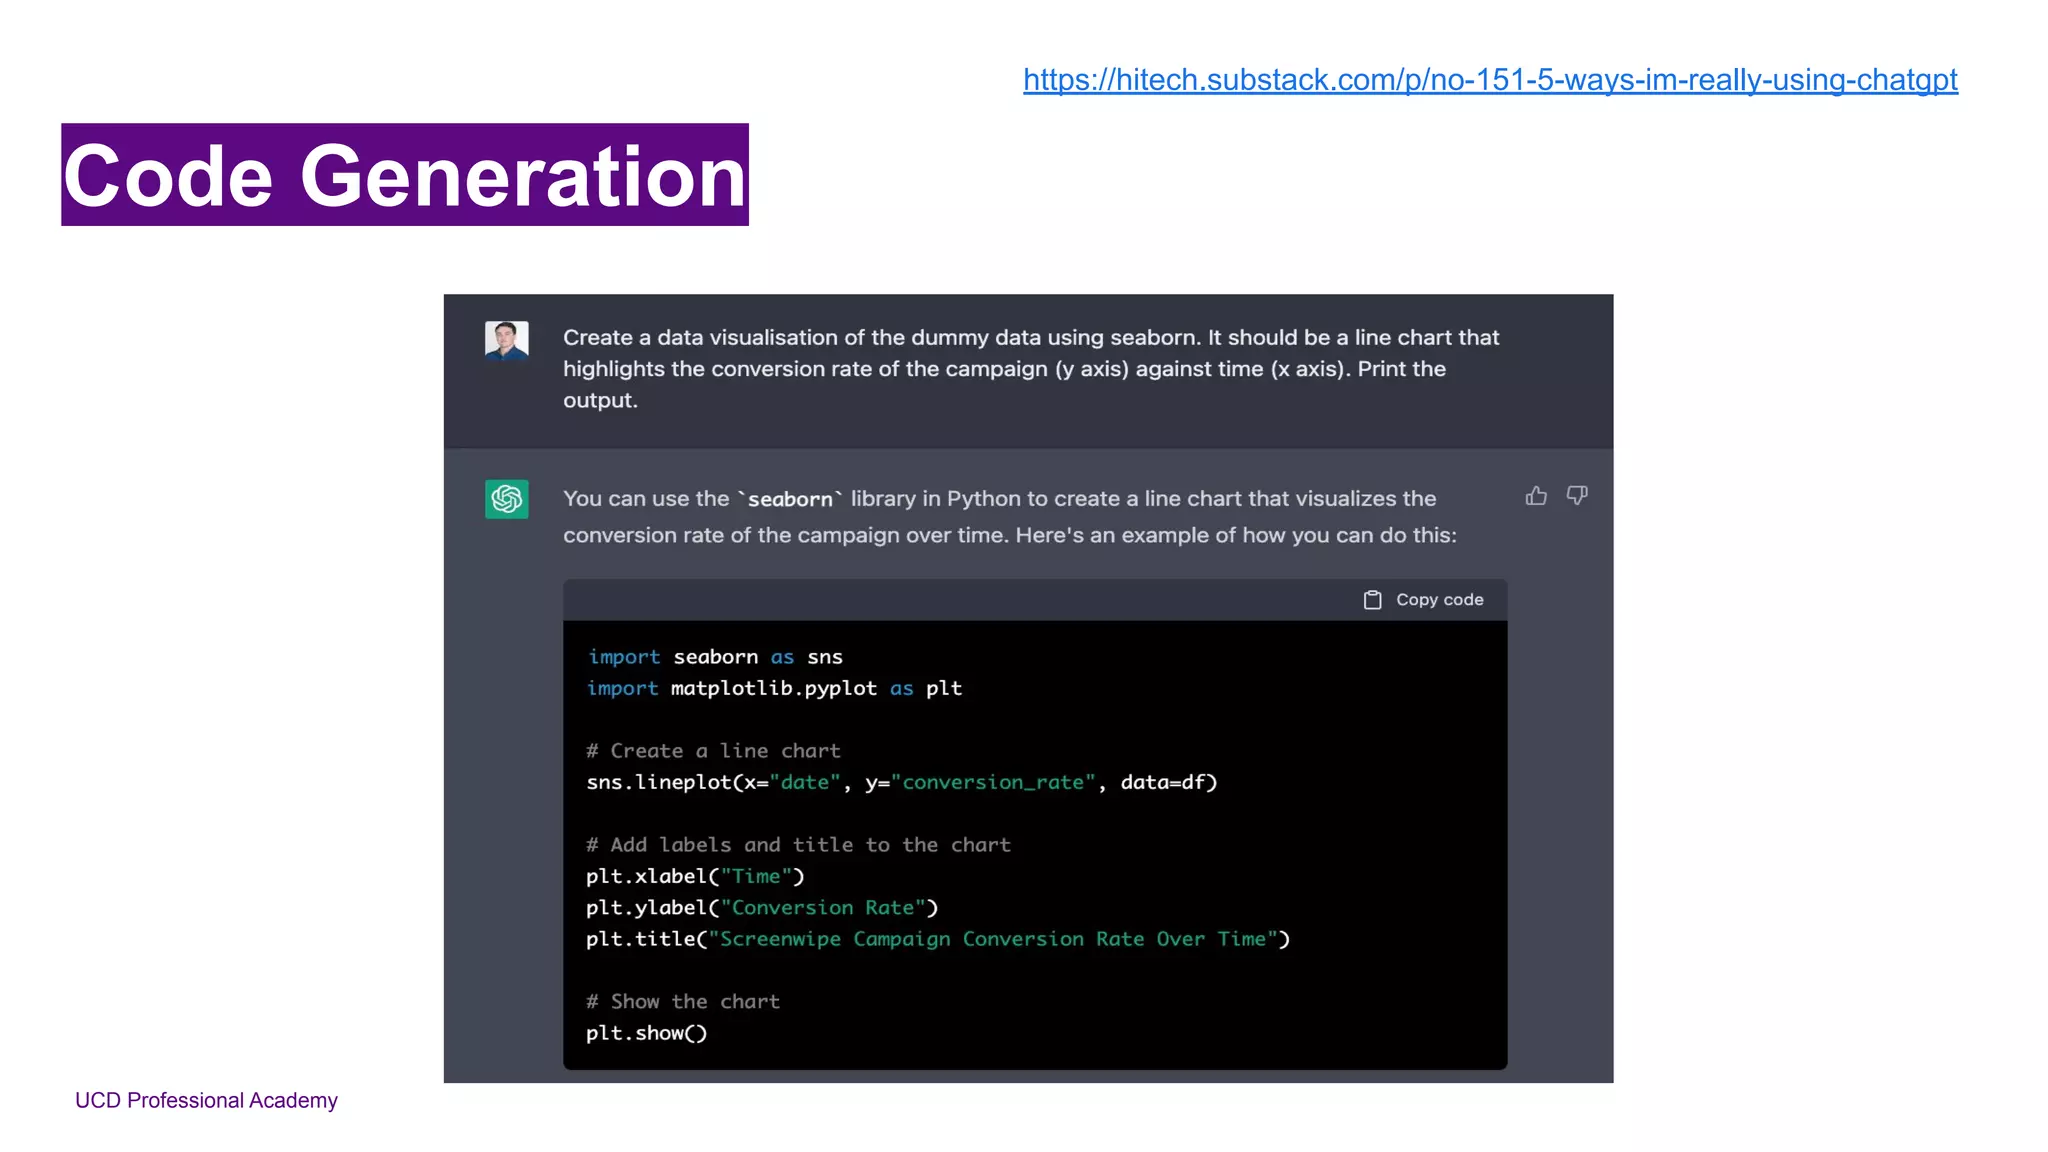Click the ChatGPT logo avatar
Viewport: 2048px width, 1152px height.
click(x=507, y=498)
